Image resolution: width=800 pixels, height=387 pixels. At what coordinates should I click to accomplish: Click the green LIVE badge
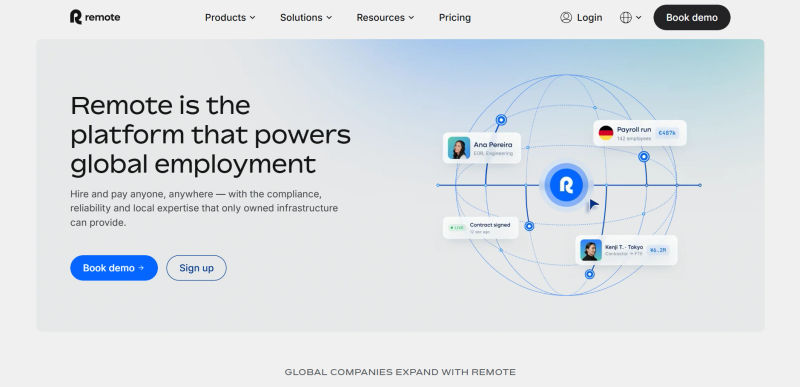pyautogui.click(x=457, y=227)
